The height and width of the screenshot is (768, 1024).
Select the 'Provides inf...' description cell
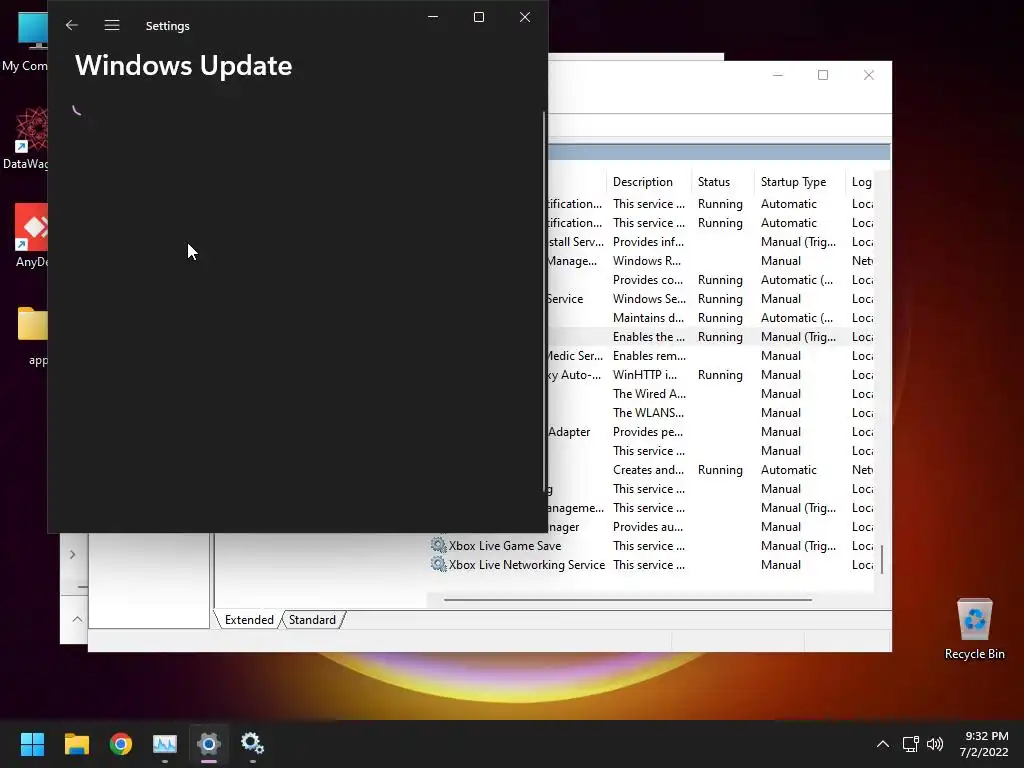648,242
